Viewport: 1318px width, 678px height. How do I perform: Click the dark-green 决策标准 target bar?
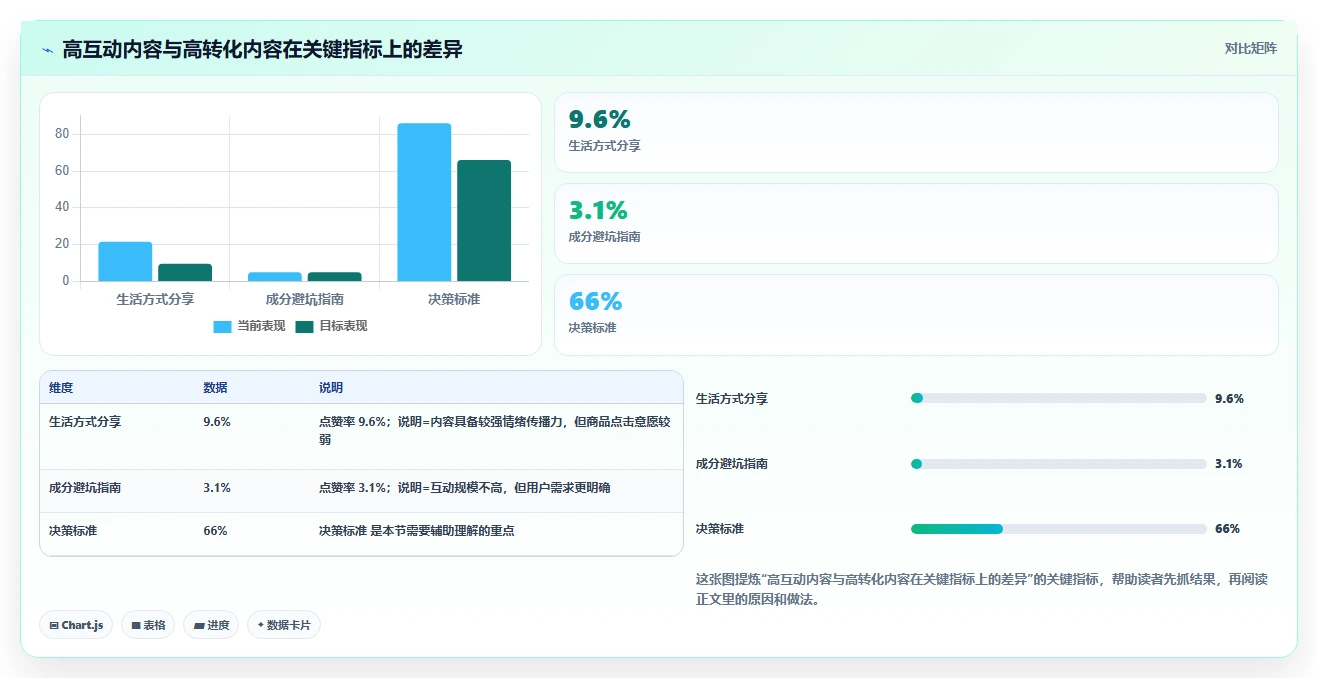pos(484,221)
